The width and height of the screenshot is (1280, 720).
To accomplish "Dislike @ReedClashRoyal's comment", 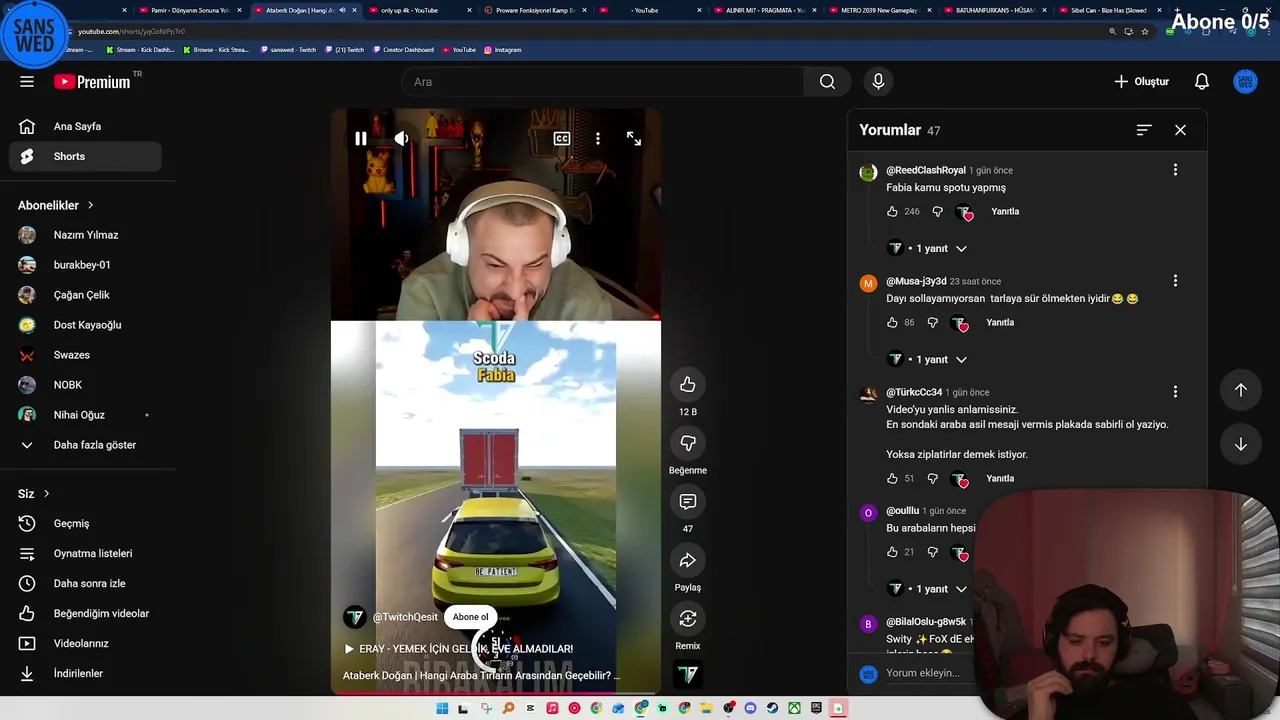I will 937,212.
